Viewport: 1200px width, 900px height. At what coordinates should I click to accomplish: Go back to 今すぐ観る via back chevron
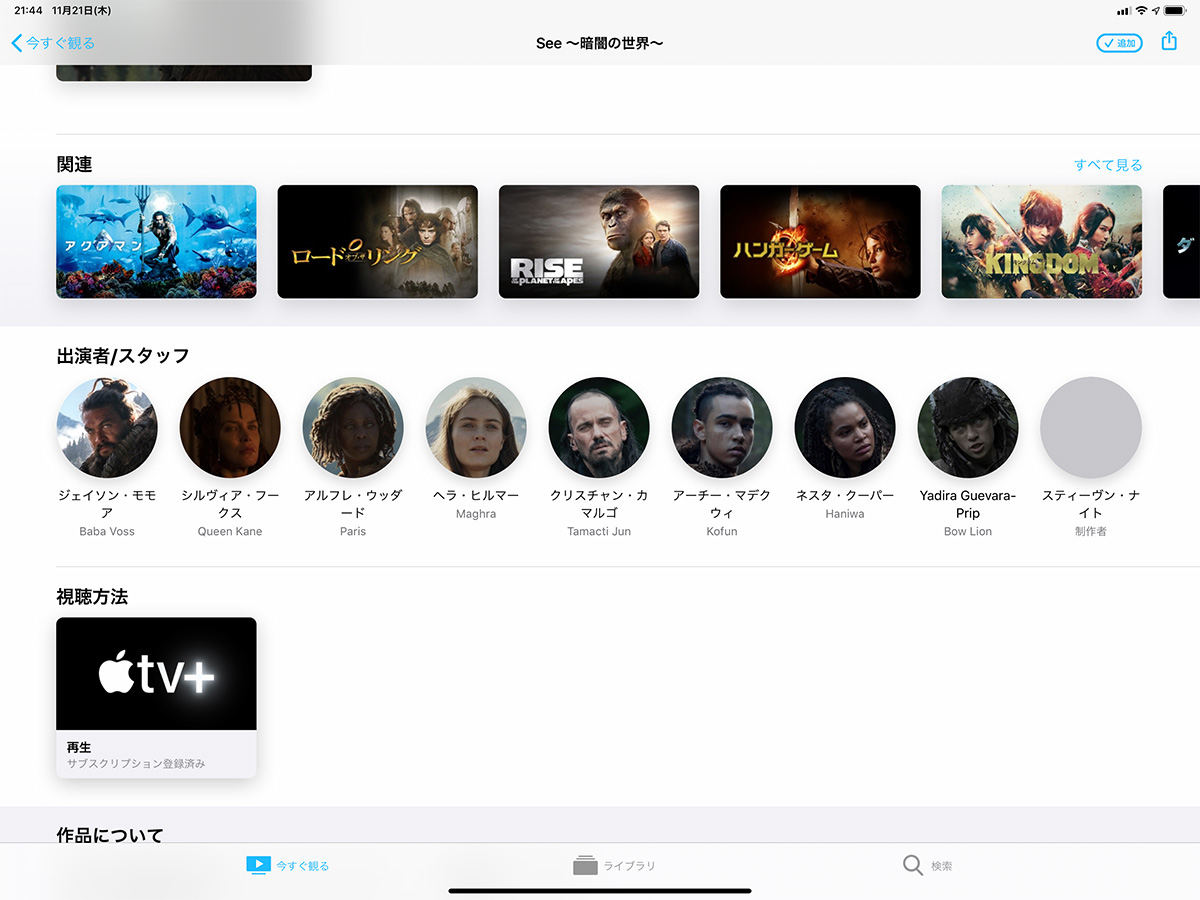point(53,43)
